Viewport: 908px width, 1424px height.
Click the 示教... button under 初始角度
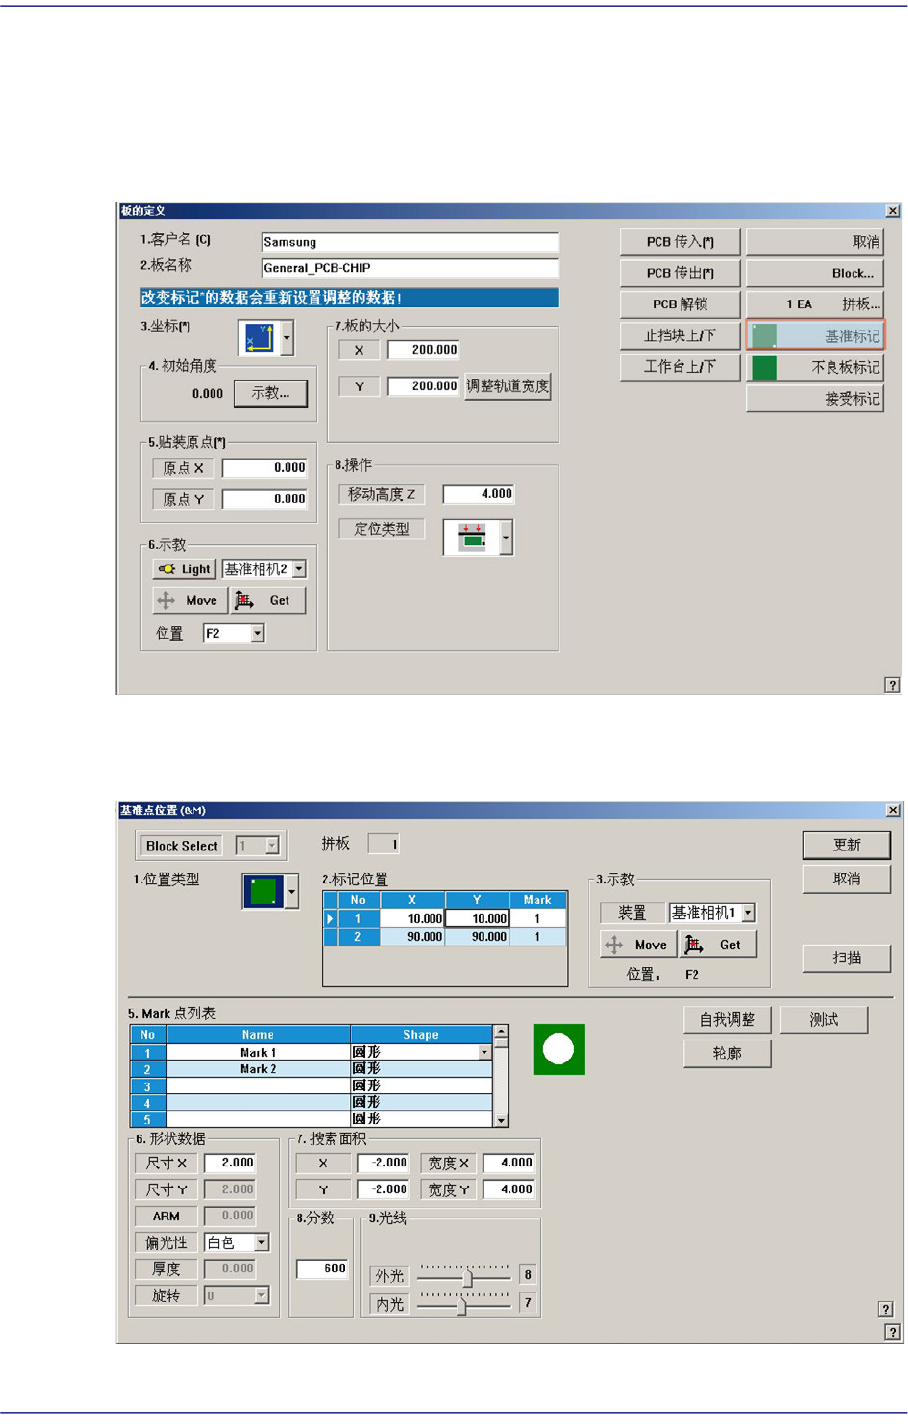(271, 393)
